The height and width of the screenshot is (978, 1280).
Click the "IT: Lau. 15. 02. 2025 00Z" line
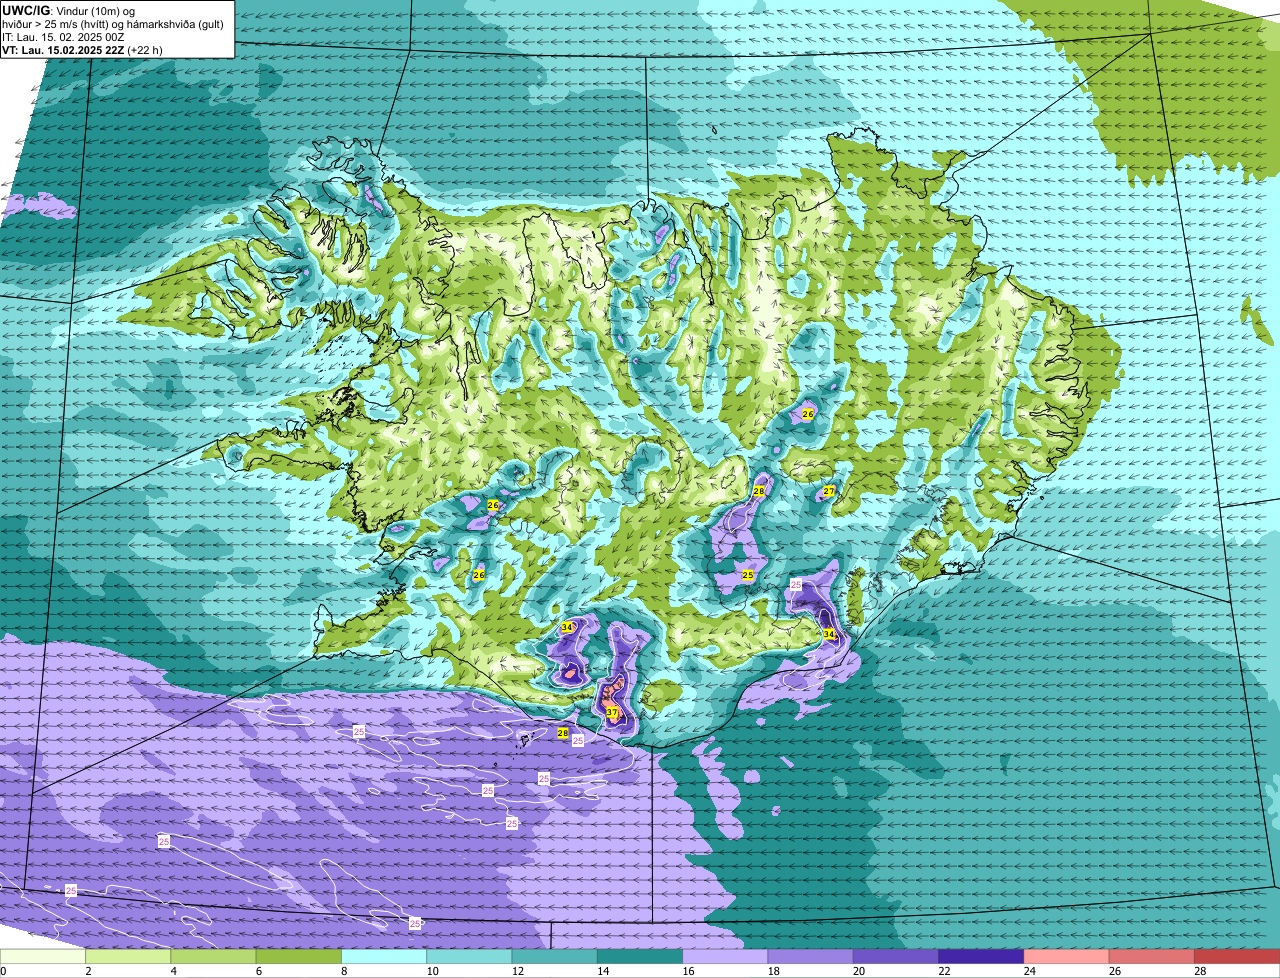[63, 37]
